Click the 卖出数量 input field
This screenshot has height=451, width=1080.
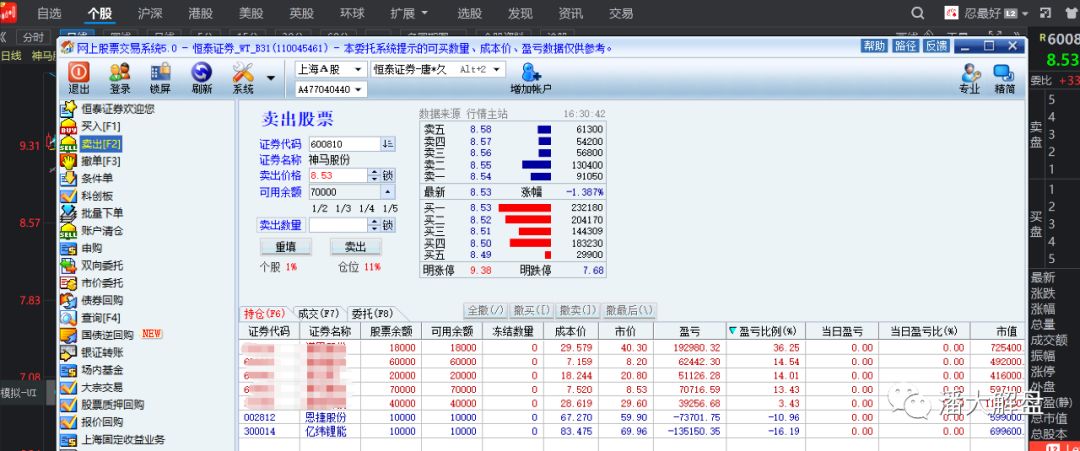click(x=338, y=225)
